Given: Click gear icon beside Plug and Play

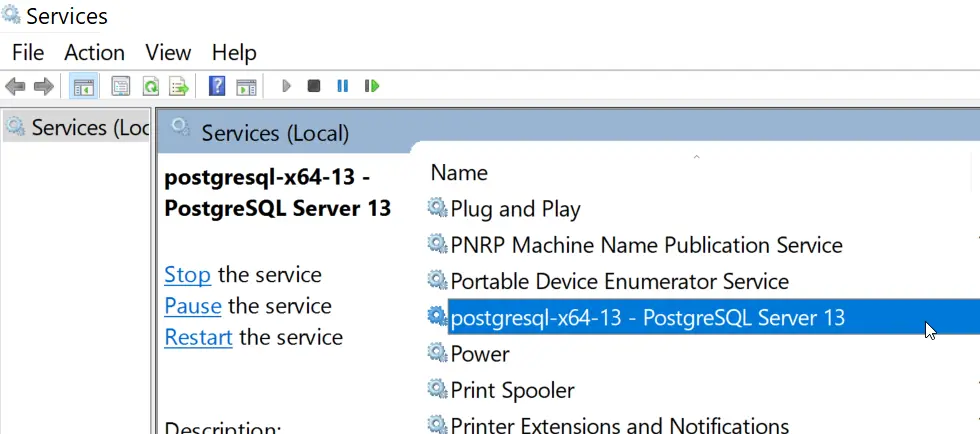Looking at the screenshot, I should pos(438,208).
